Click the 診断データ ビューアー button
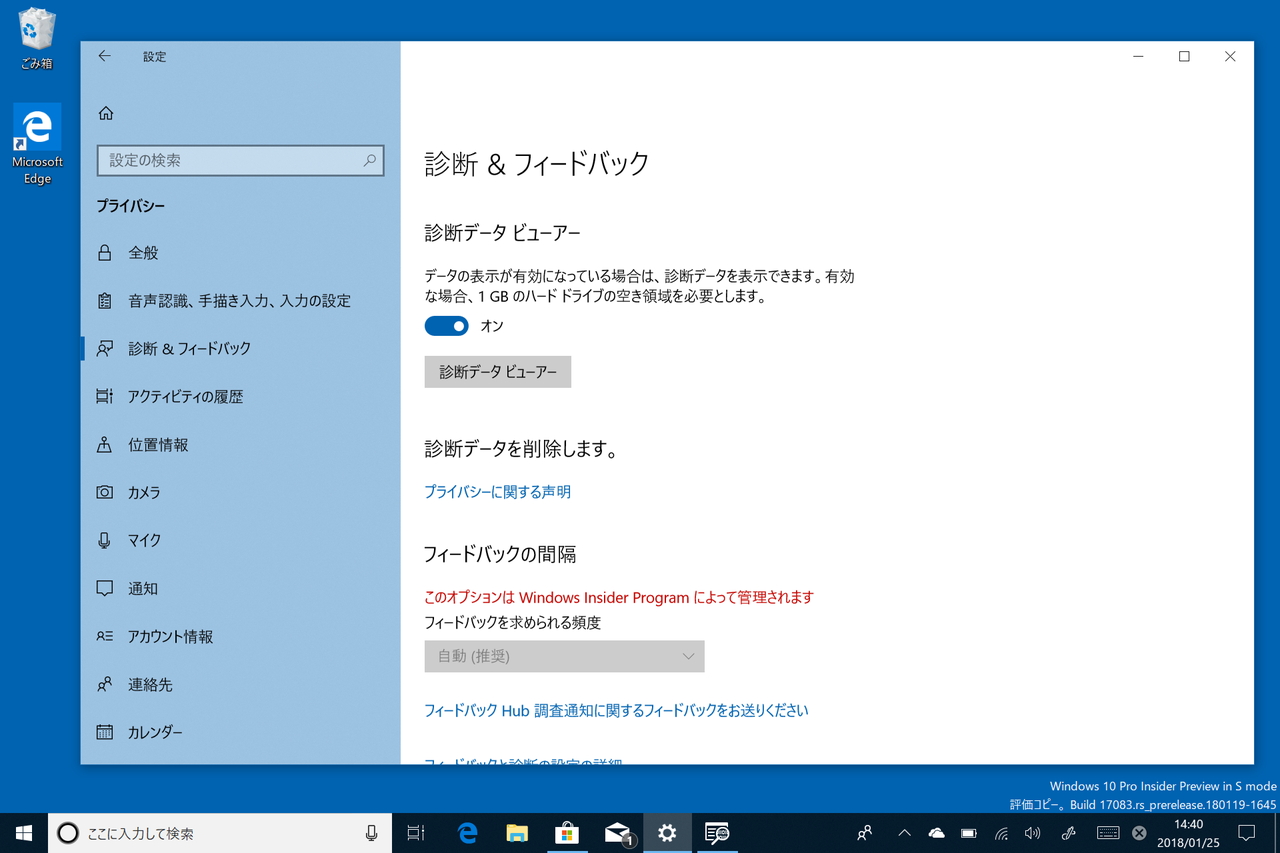This screenshot has height=853, width=1280. [497, 371]
